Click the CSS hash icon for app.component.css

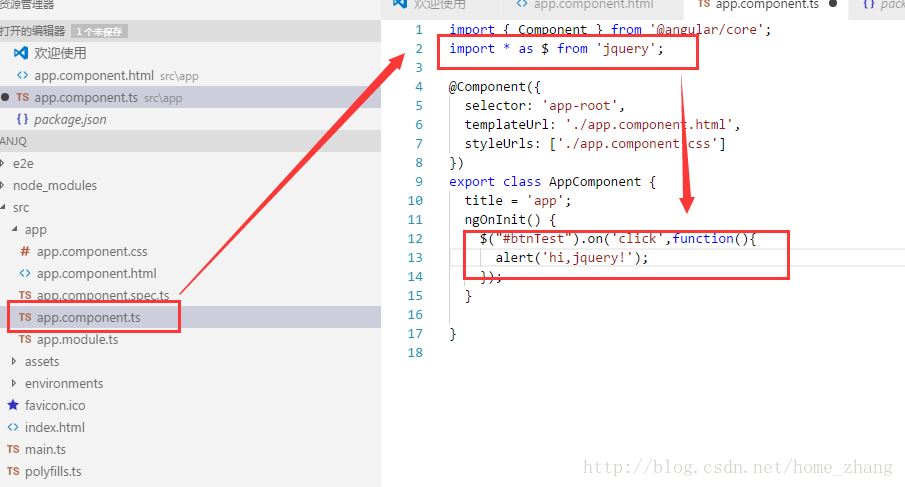pos(25,251)
